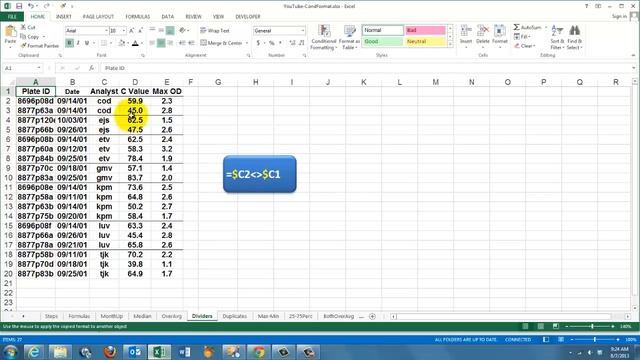The width and height of the screenshot is (640, 360).
Task: Click Decrease Indent icon
Action: coord(182,43)
